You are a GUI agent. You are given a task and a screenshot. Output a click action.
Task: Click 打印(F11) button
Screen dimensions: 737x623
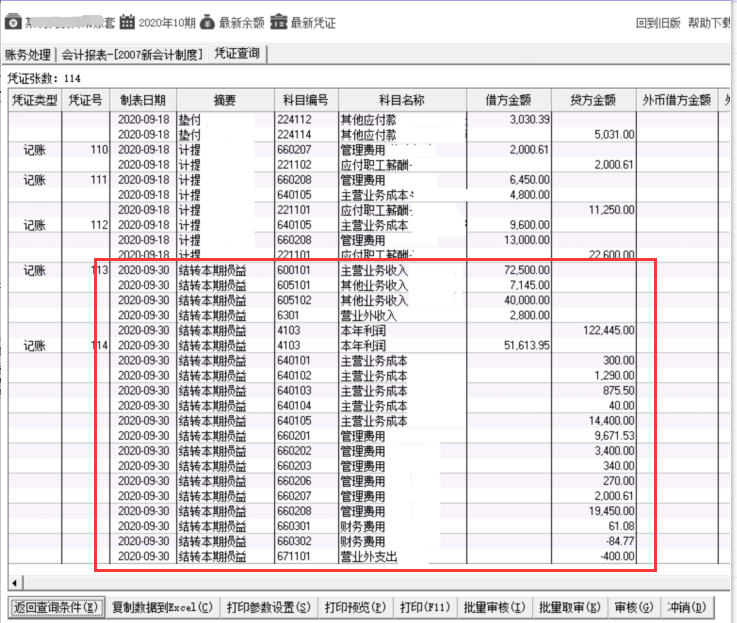click(x=425, y=607)
